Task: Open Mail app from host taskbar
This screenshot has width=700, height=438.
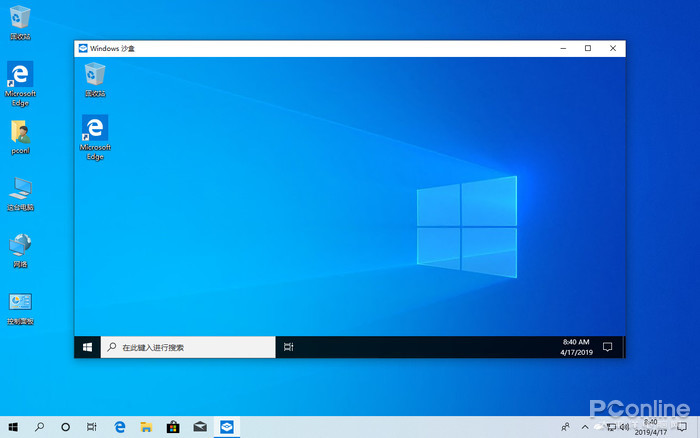Action: [x=200, y=427]
